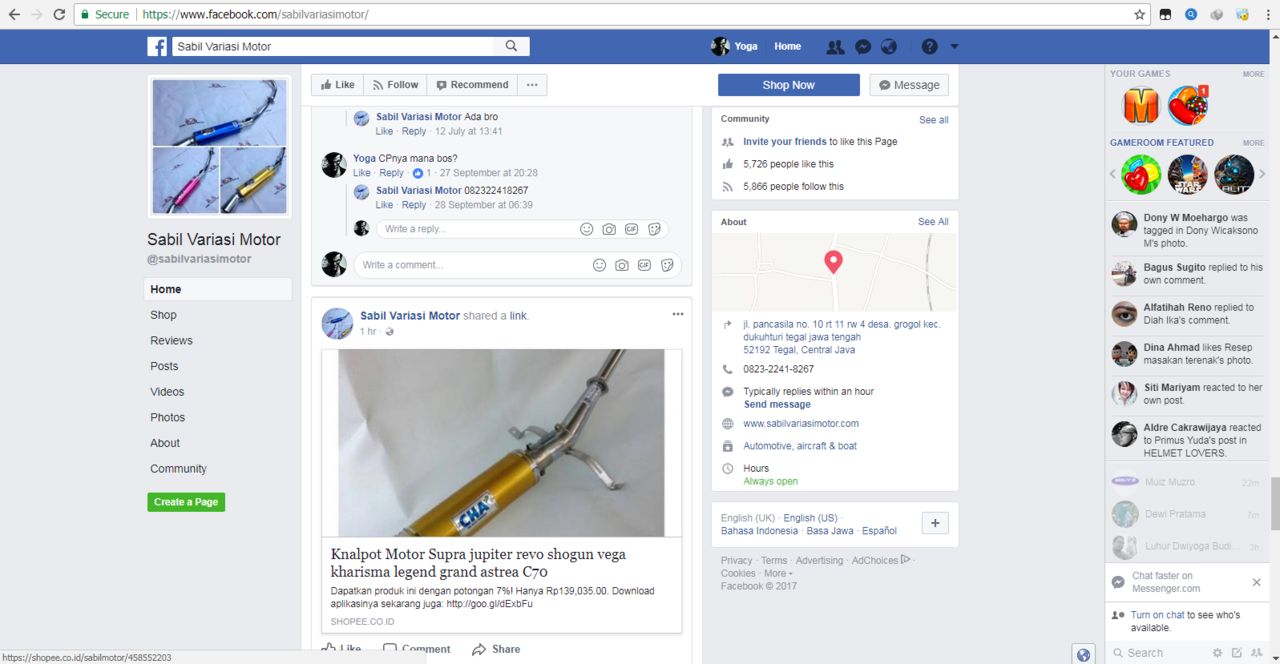This screenshot has width=1280, height=664.
Task: Message the page with Message button
Action: (909, 85)
